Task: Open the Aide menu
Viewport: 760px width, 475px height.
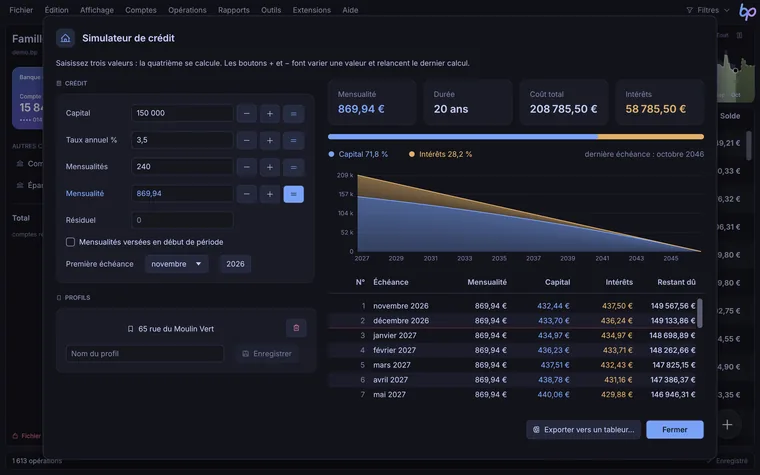Action: coord(350,10)
